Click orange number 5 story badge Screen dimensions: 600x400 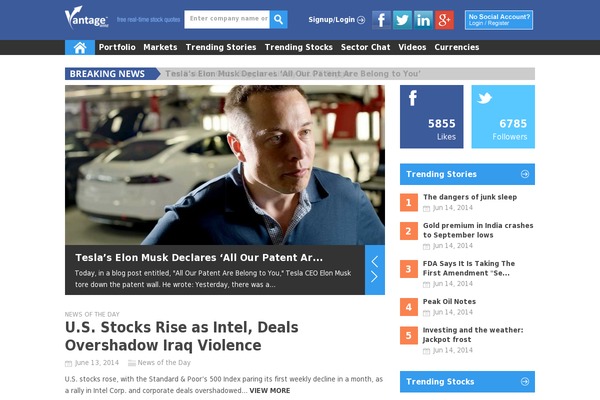point(409,336)
